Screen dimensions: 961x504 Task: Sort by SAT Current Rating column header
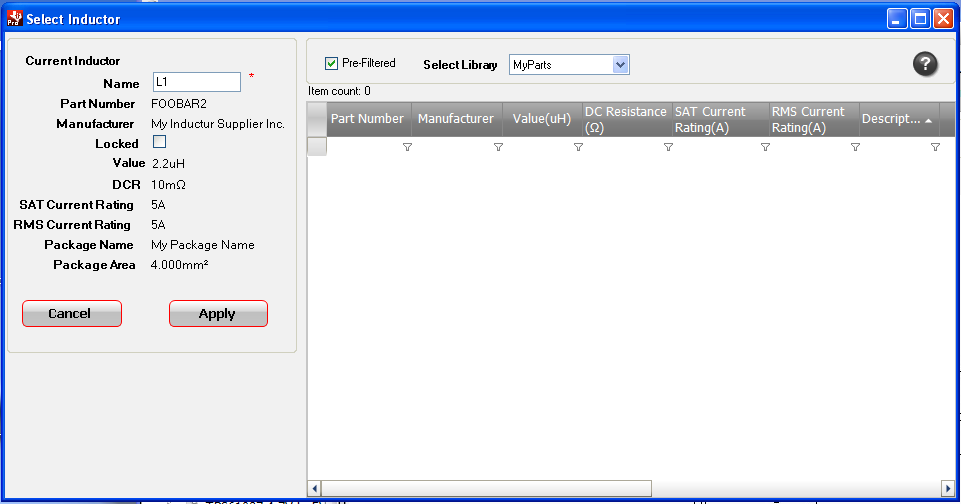(x=721, y=119)
